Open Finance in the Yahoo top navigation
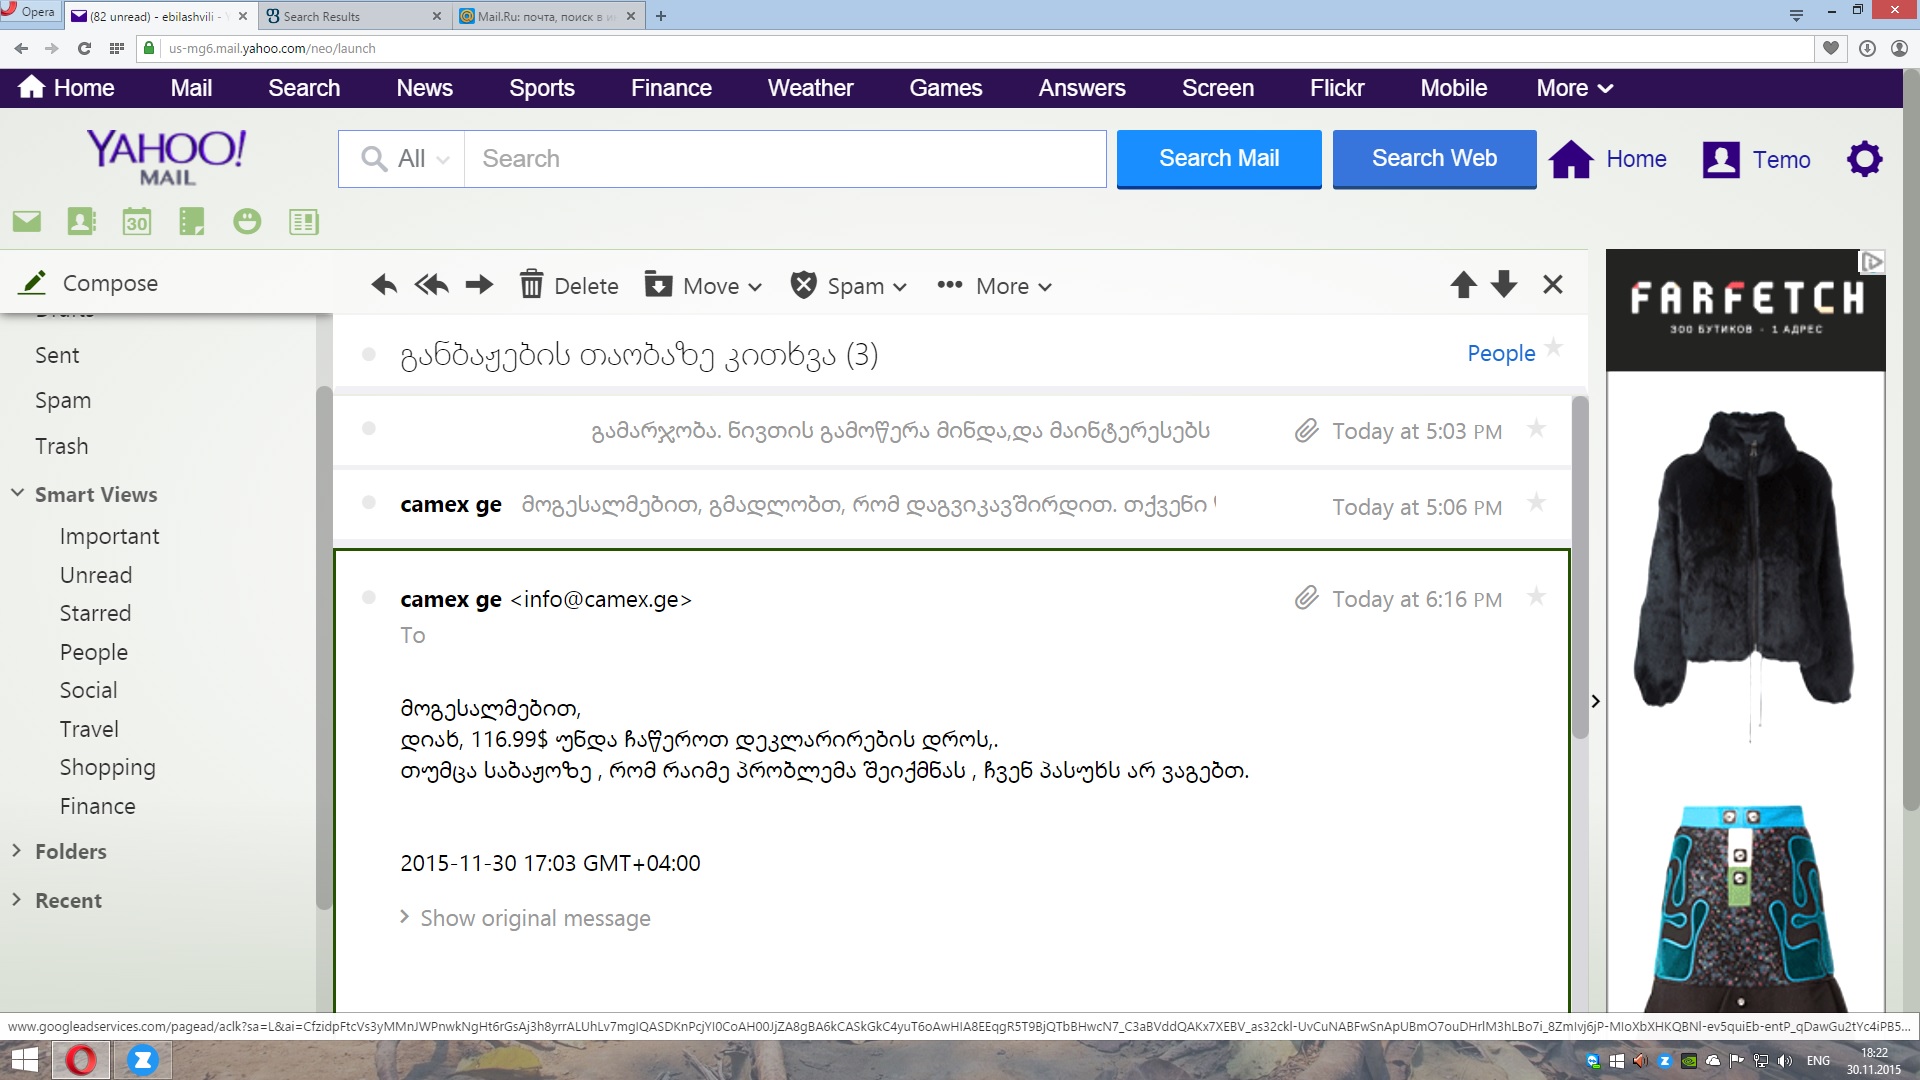 tap(671, 88)
